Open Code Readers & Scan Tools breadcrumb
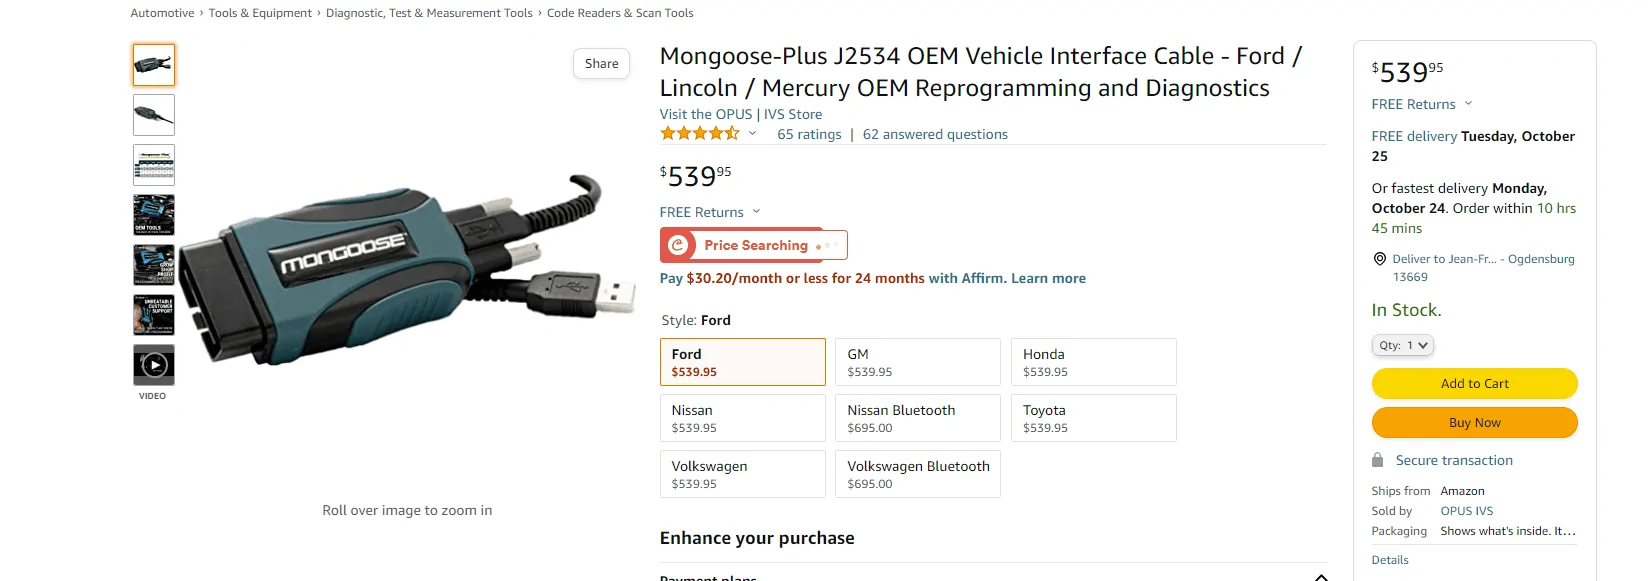Viewport: 1652px width, 581px height. click(619, 12)
